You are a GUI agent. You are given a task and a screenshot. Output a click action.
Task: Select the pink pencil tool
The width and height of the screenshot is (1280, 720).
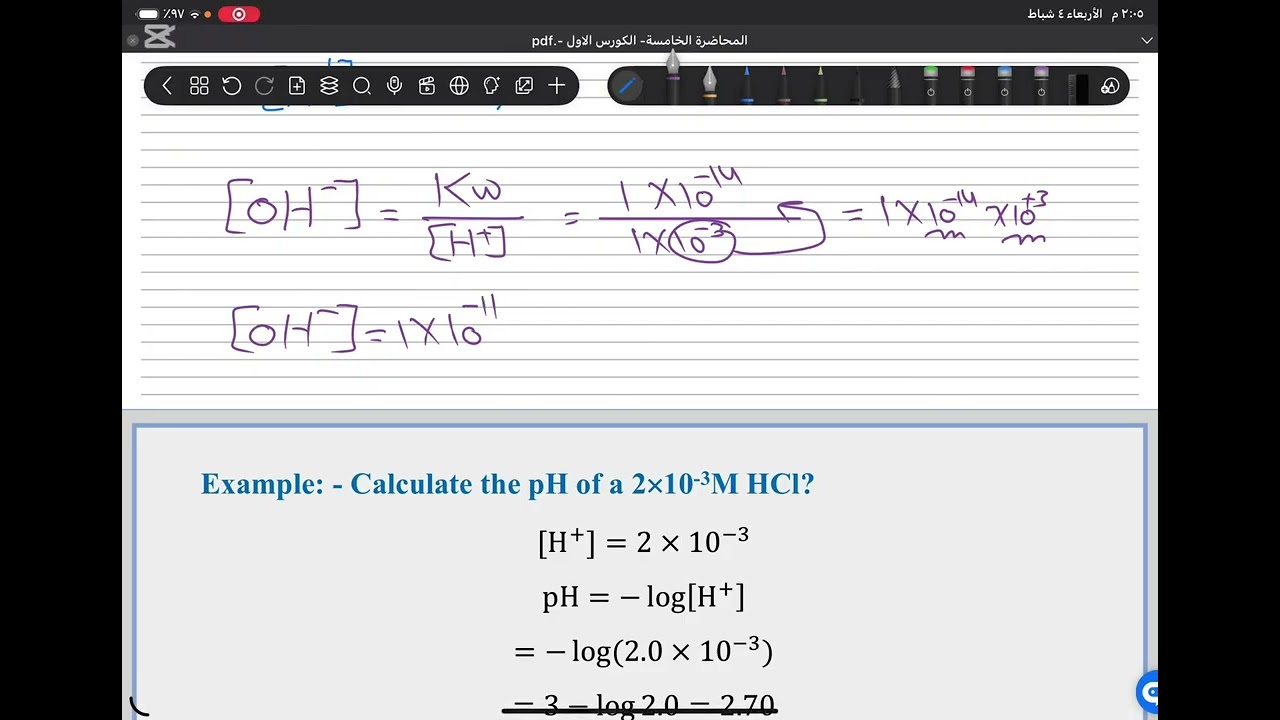784,85
